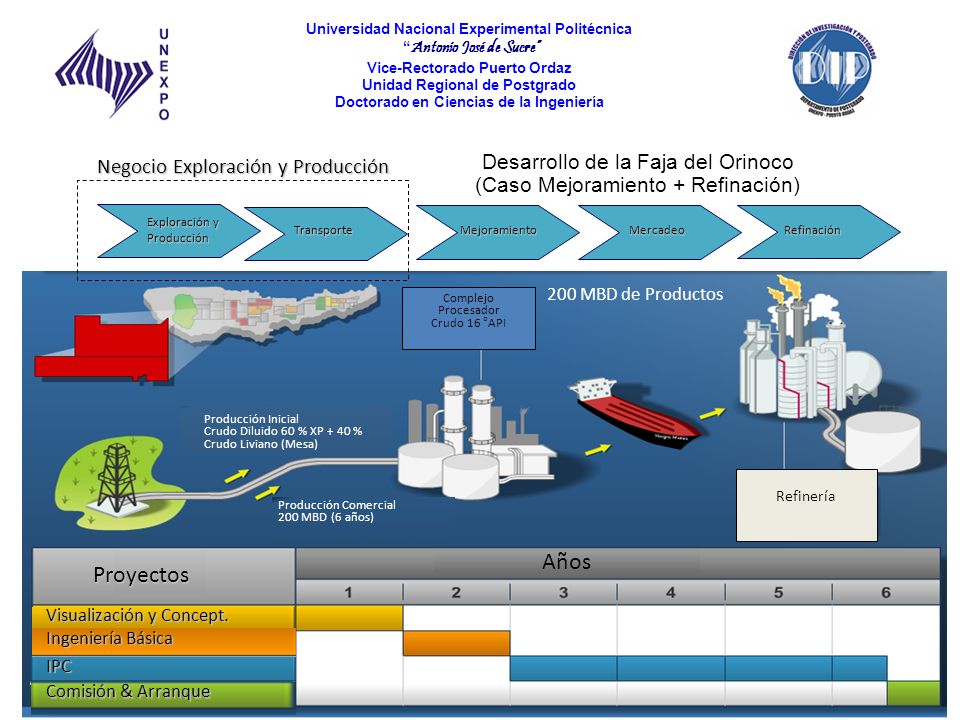Screen dimensions: 960x720
Task: Click year column header 4
Action: (x=671, y=592)
